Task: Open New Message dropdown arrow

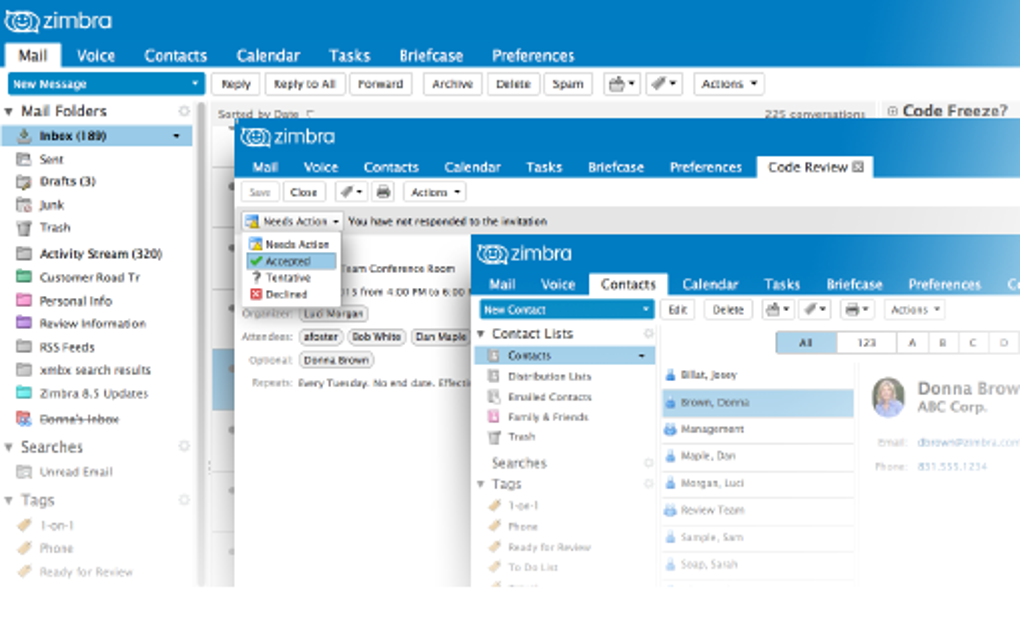Action: (x=195, y=84)
